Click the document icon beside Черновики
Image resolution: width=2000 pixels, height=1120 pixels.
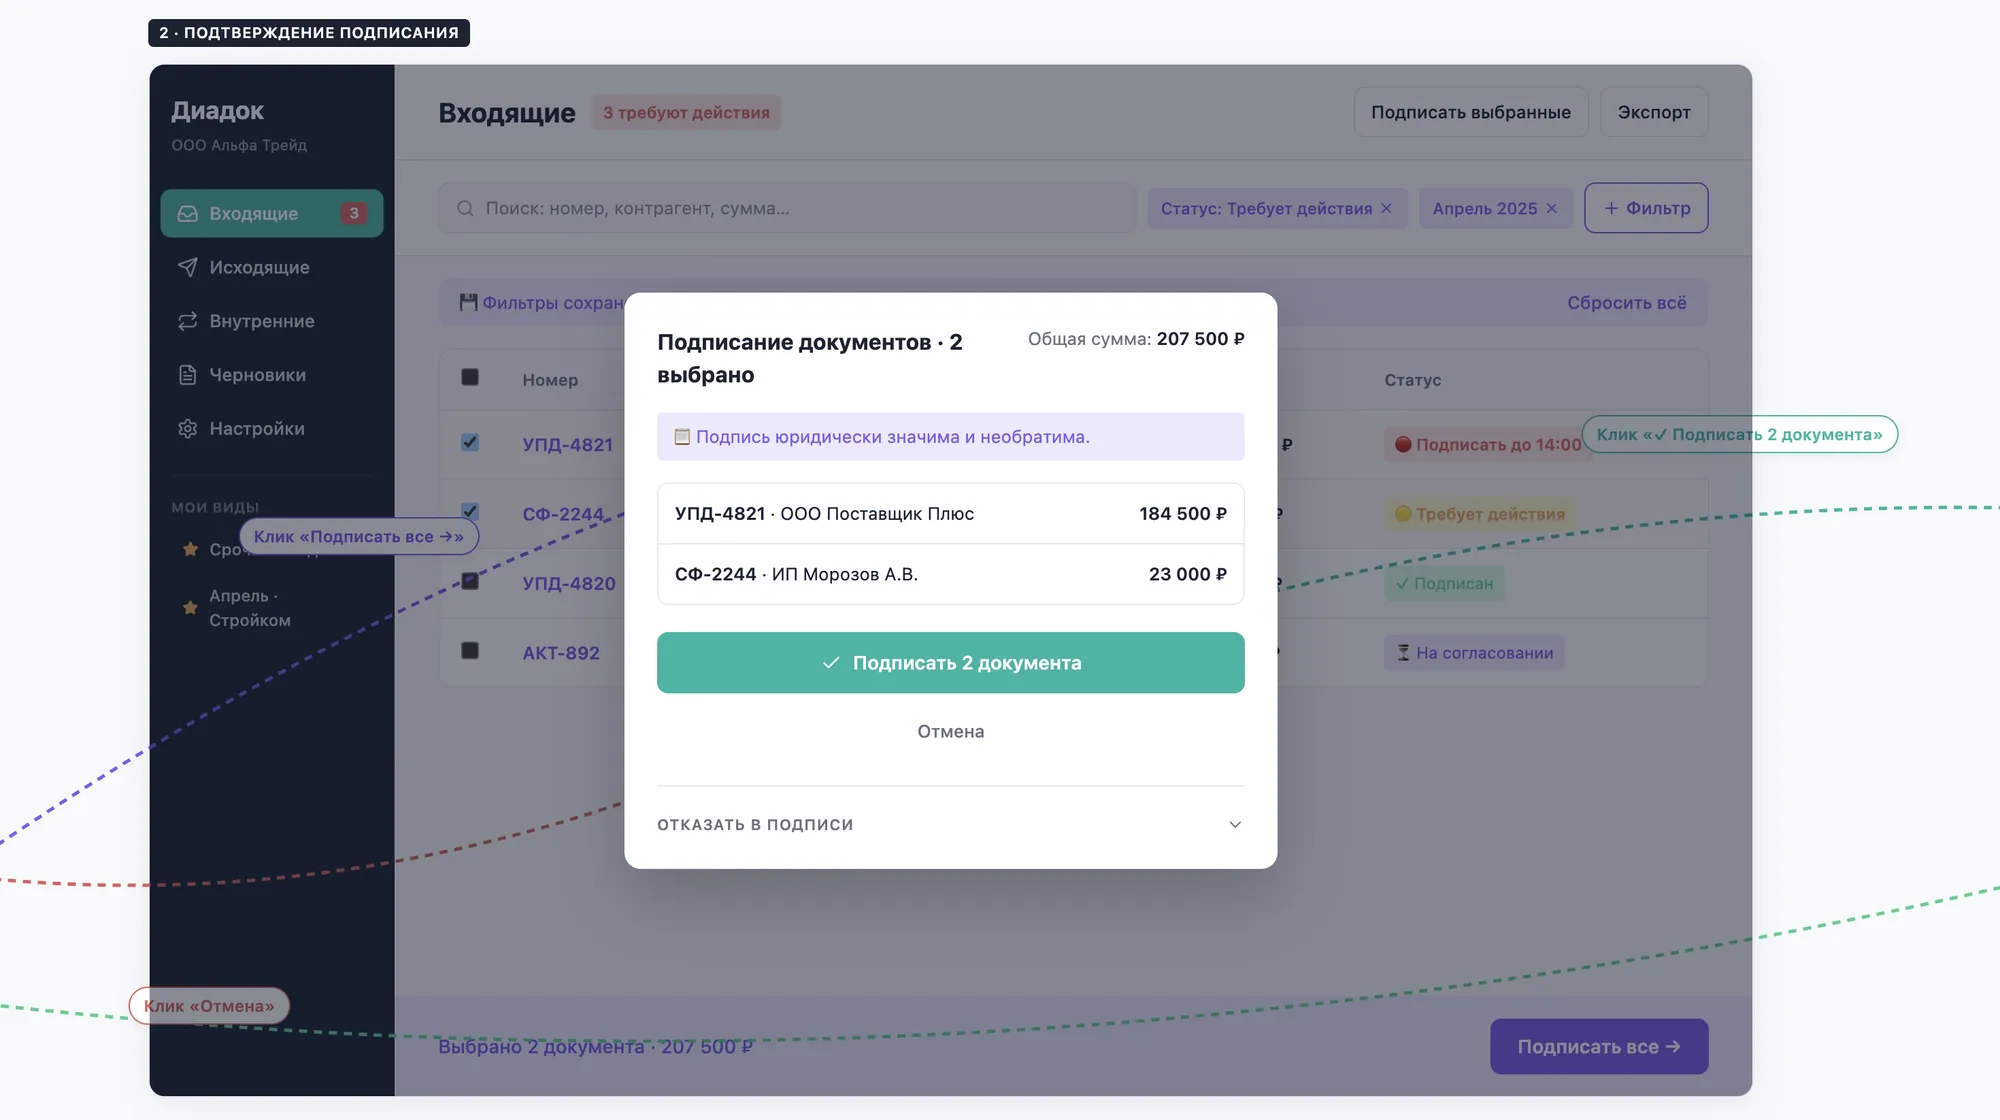pyautogui.click(x=187, y=375)
